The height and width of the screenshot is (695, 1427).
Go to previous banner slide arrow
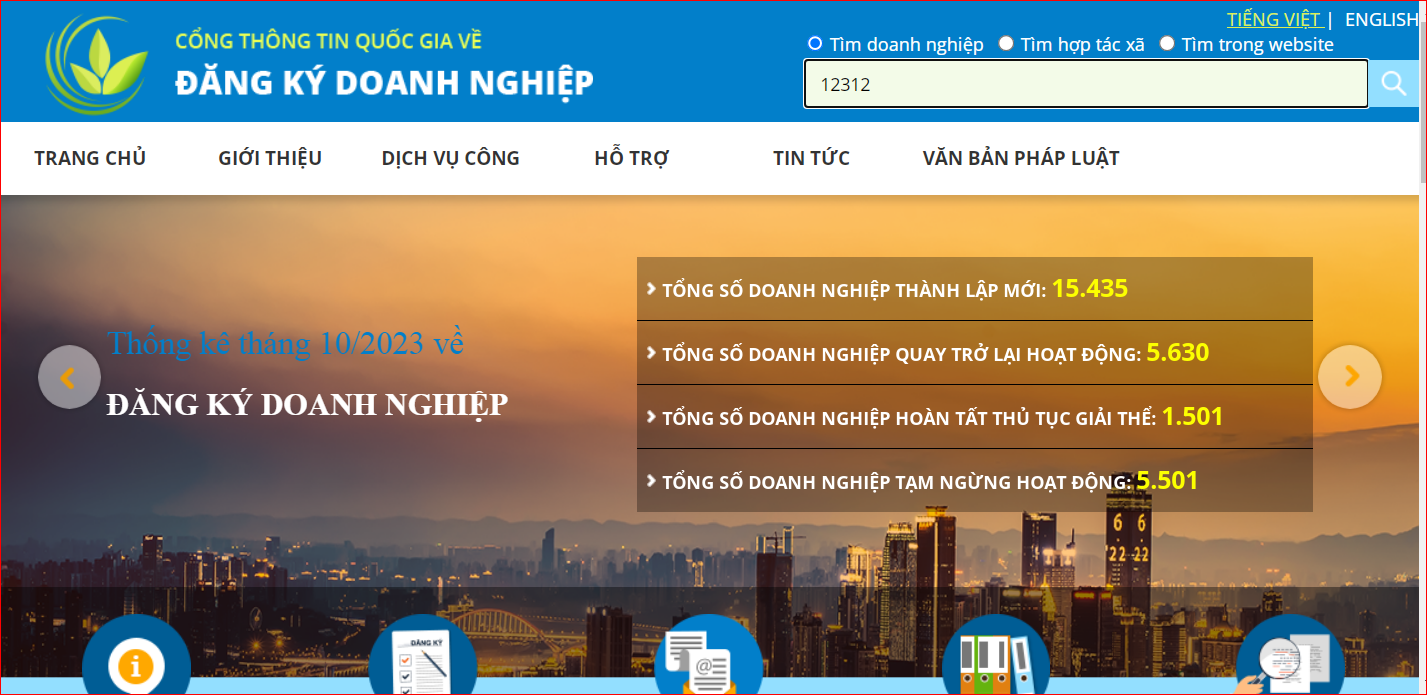(69, 377)
